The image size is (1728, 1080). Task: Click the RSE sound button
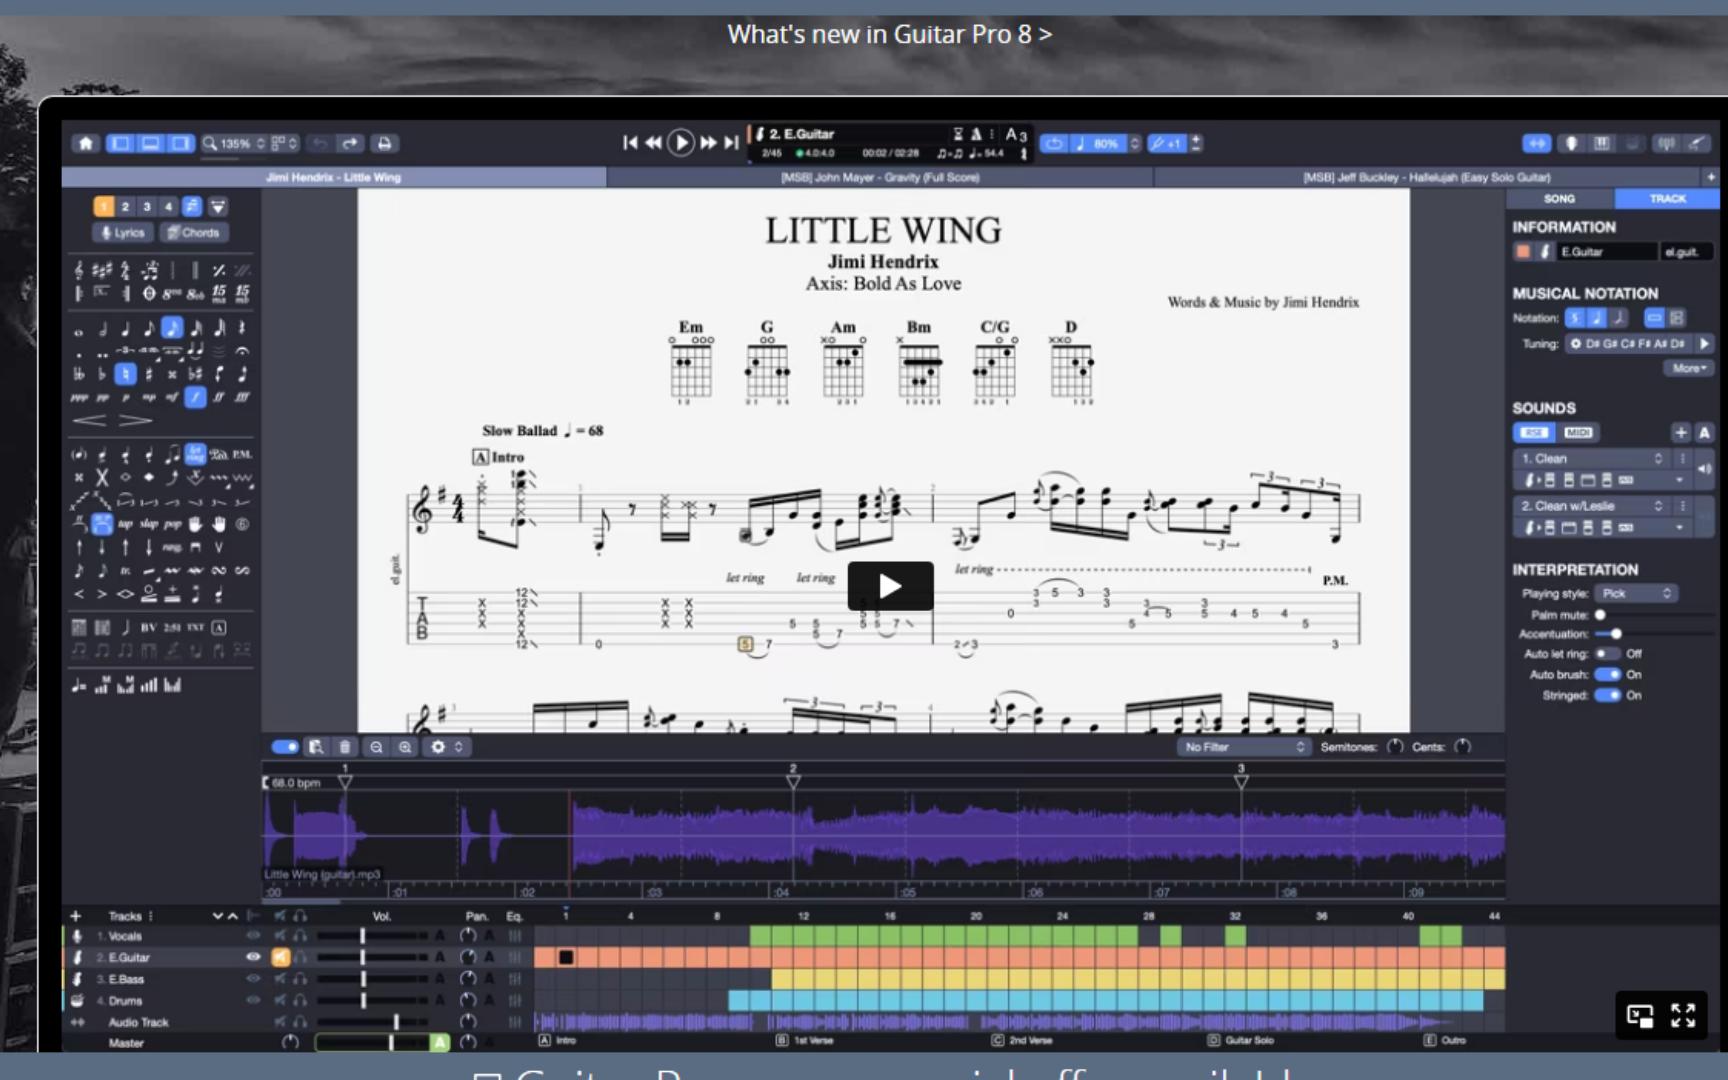point(1534,433)
